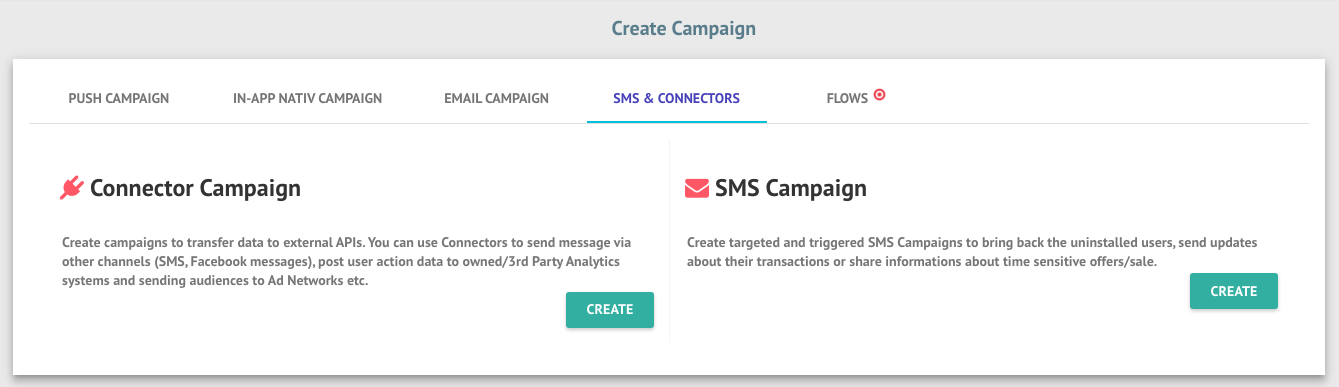Click the red envelope SMS icon
1339x387 pixels.
tap(697, 188)
